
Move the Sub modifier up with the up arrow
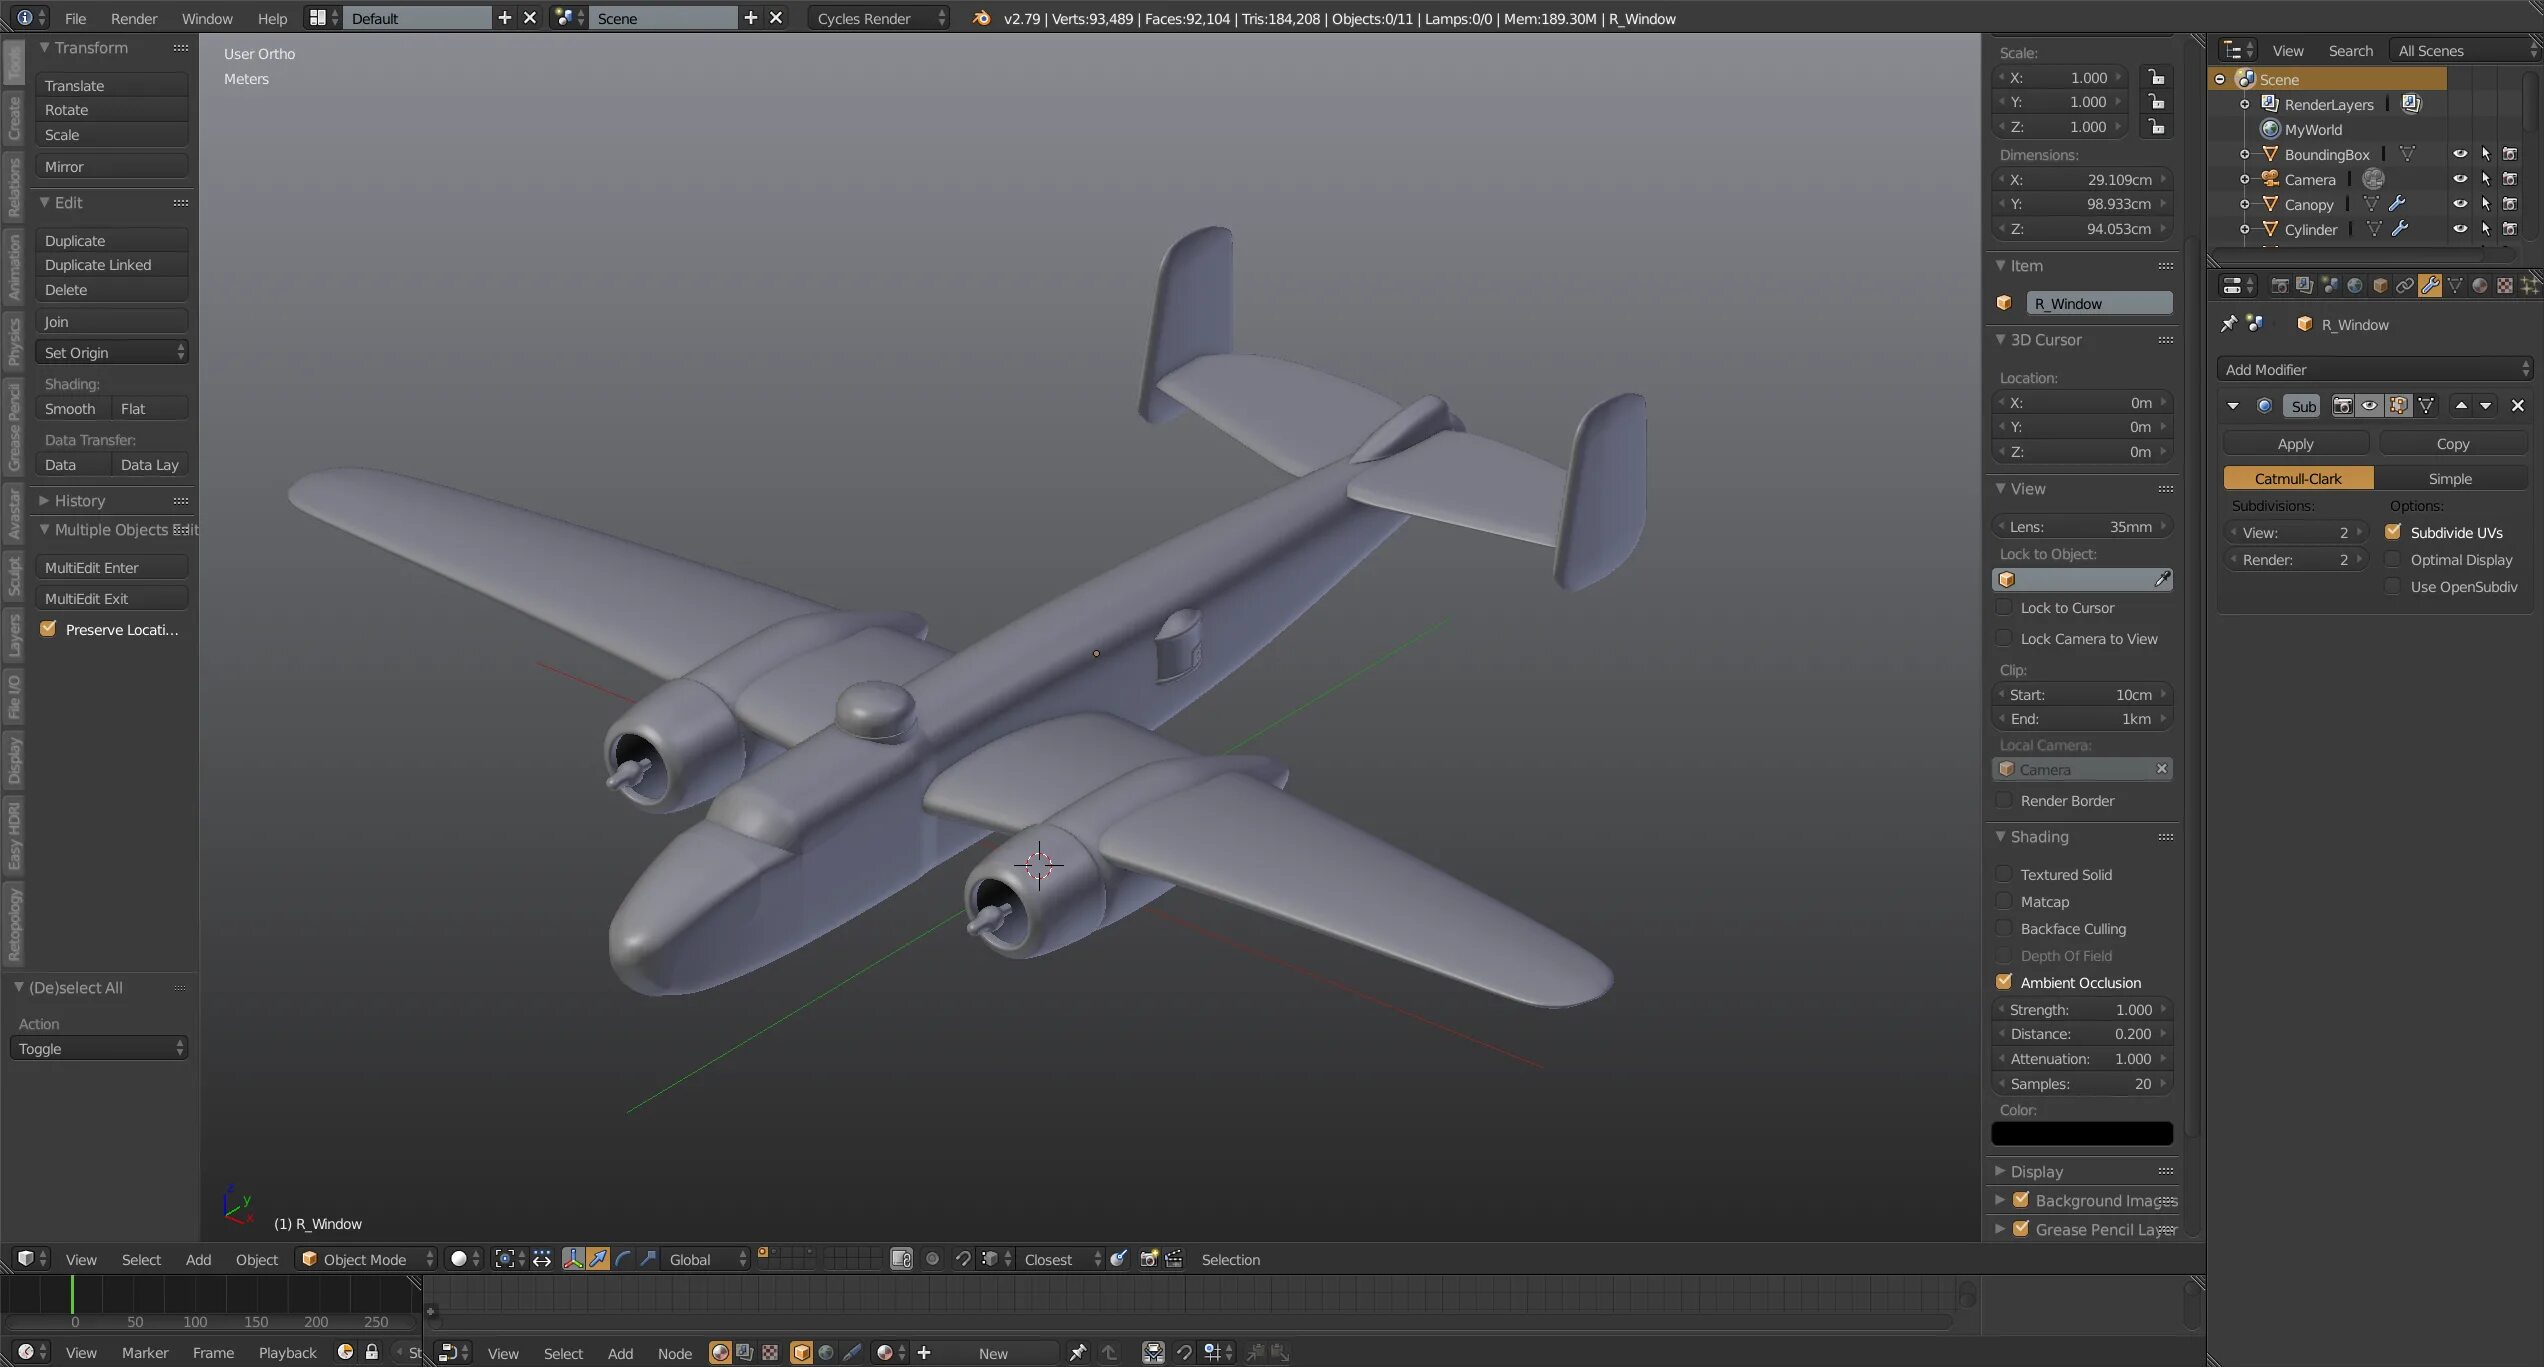[x=2461, y=406]
